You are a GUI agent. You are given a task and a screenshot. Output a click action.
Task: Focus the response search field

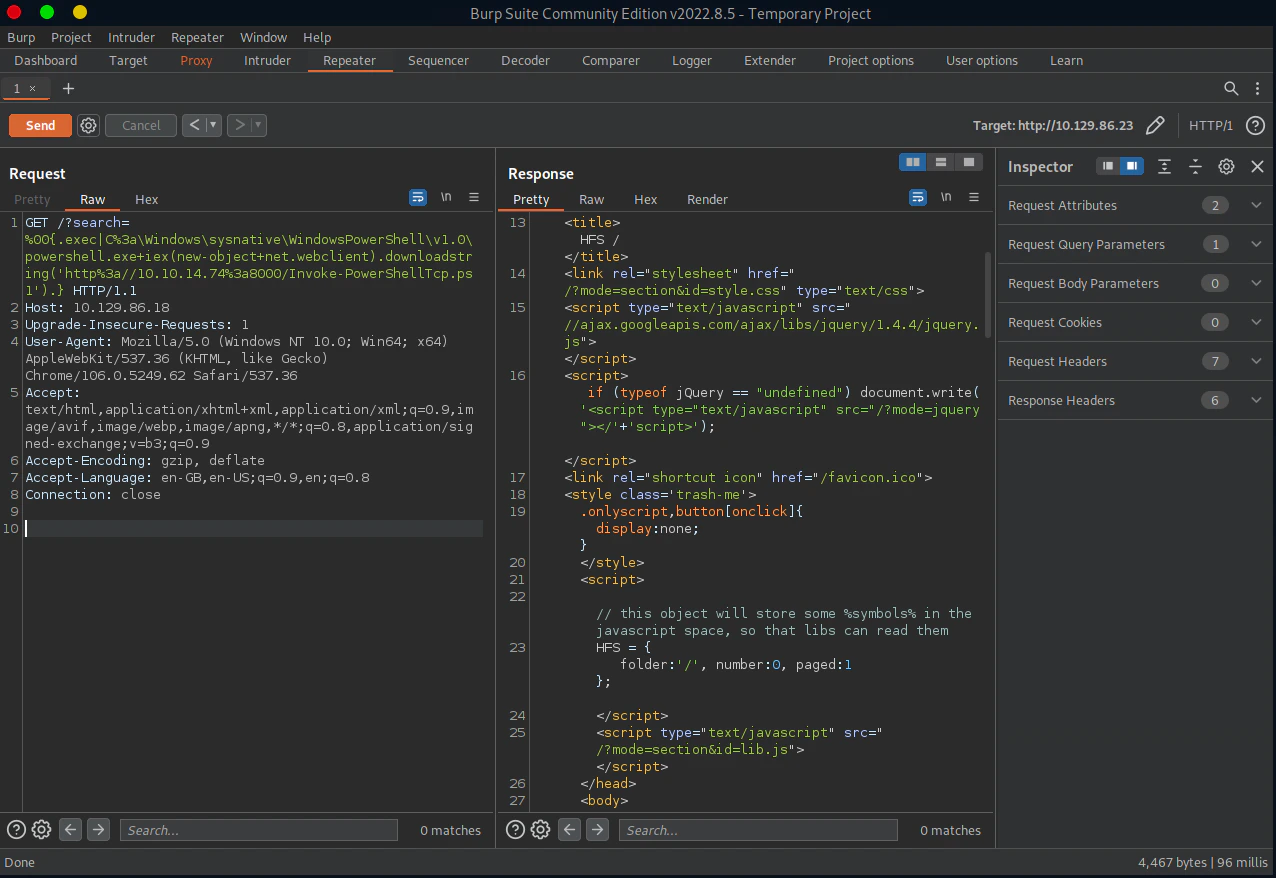point(758,830)
